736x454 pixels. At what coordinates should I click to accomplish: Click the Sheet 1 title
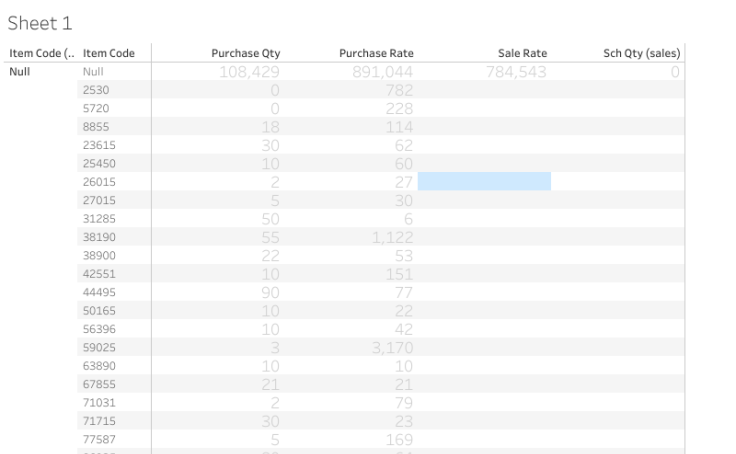click(x=40, y=23)
